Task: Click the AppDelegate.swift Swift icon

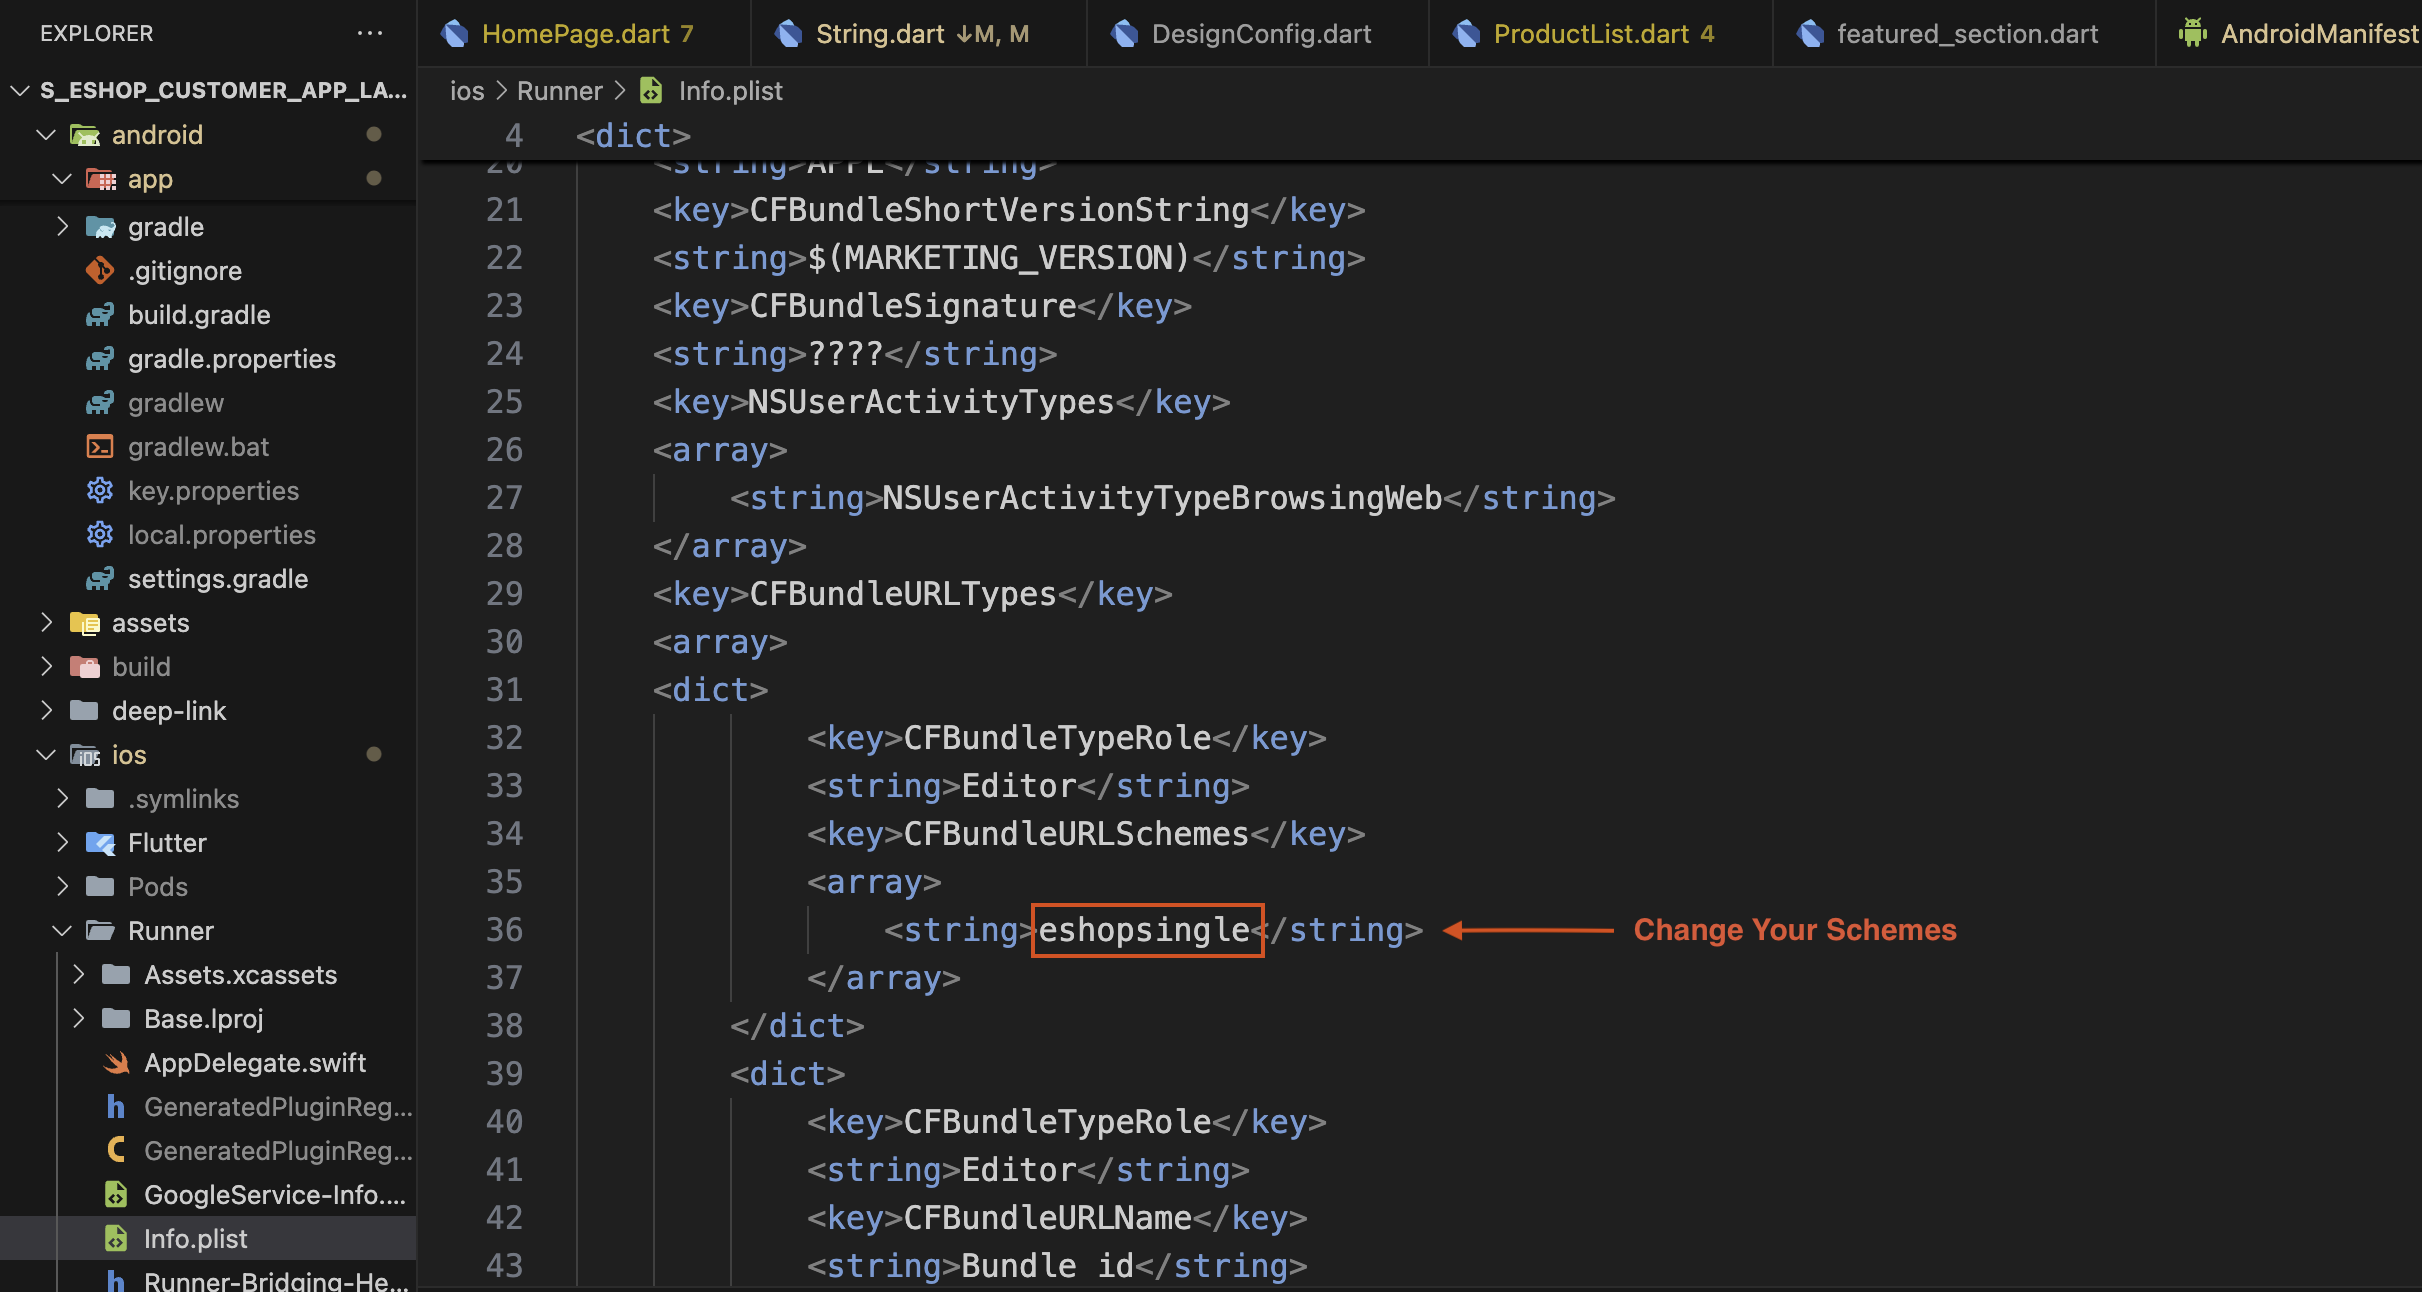Action: 117,1062
